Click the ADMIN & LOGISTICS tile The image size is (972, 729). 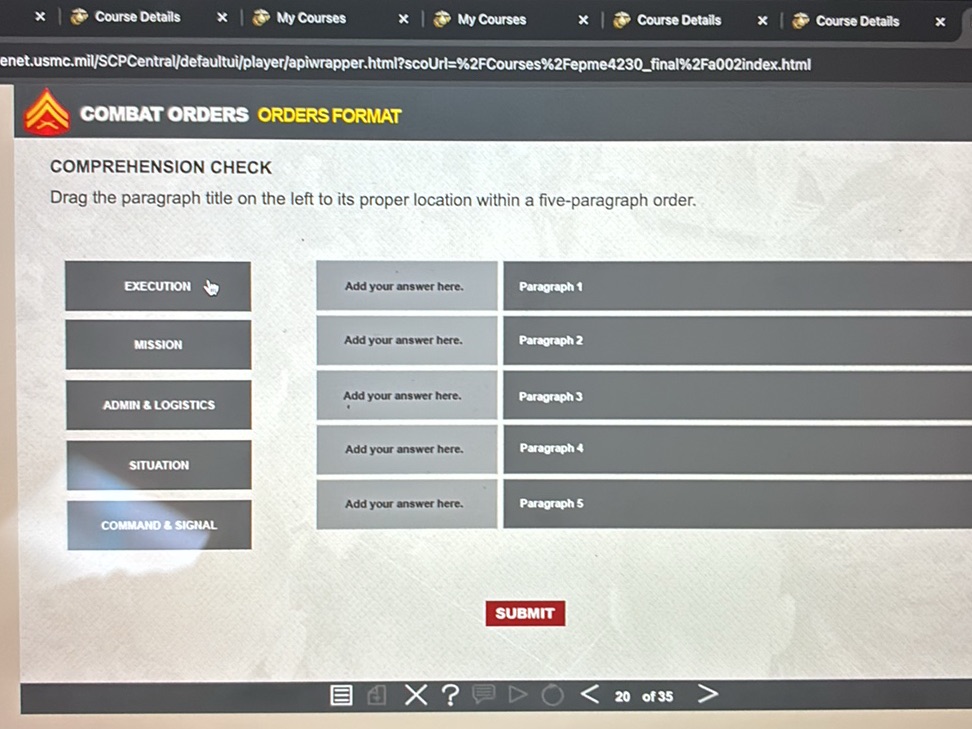[158, 405]
